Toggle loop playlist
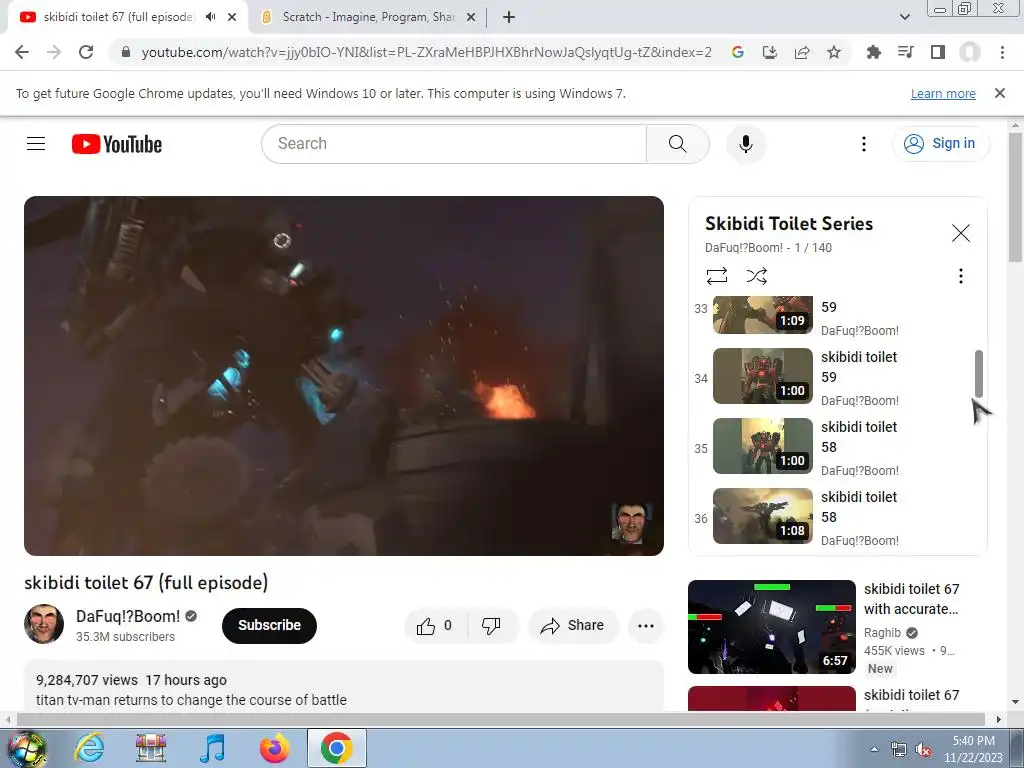 click(716, 276)
